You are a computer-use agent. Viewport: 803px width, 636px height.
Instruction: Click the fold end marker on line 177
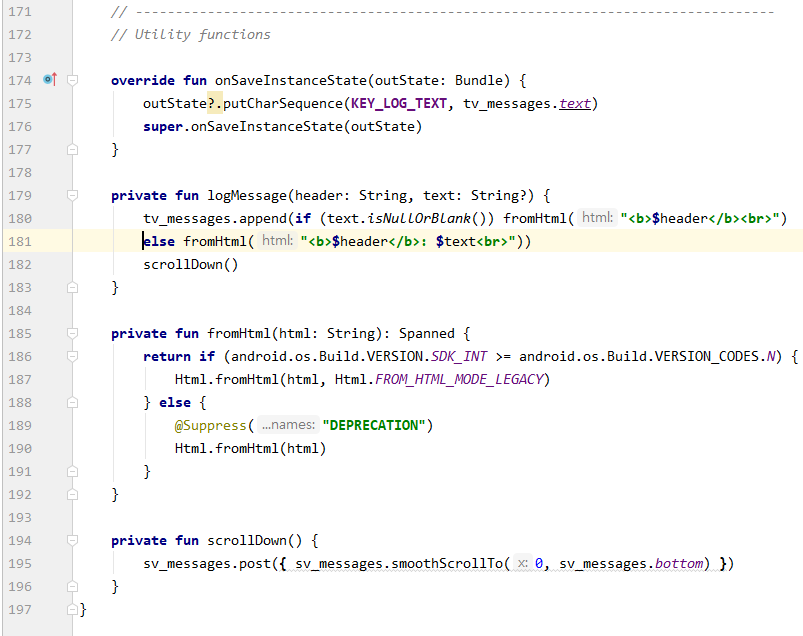[72, 149]
